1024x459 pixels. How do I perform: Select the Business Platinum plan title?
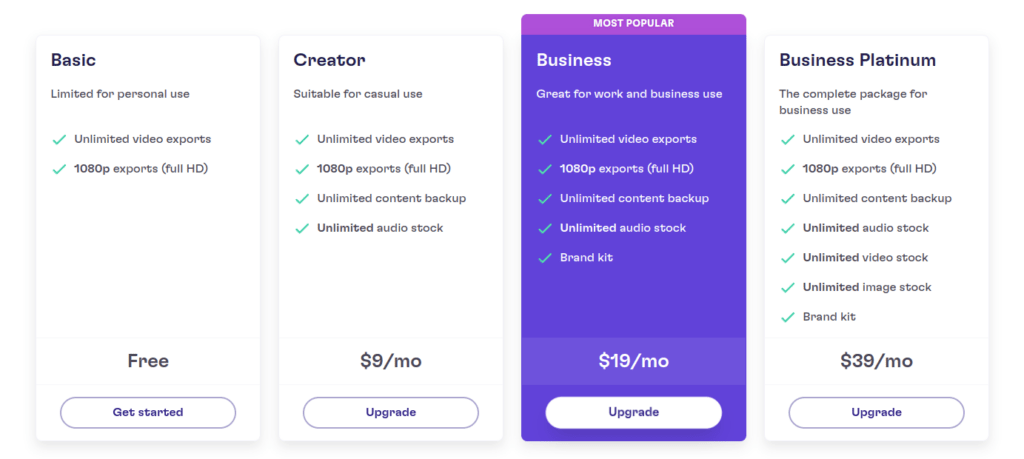click(x=857, y=60)
